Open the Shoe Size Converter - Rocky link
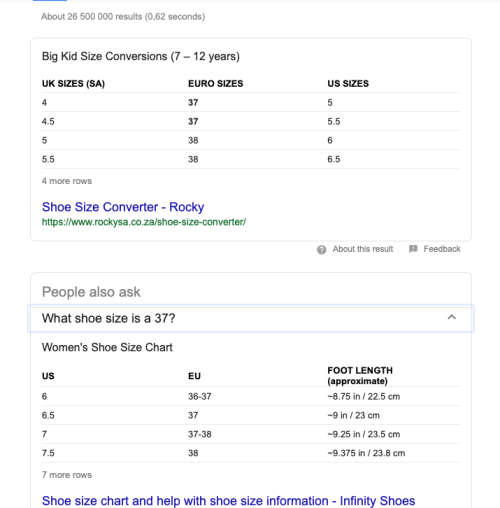This screenshot has height=508, width=500. (123, 207)
